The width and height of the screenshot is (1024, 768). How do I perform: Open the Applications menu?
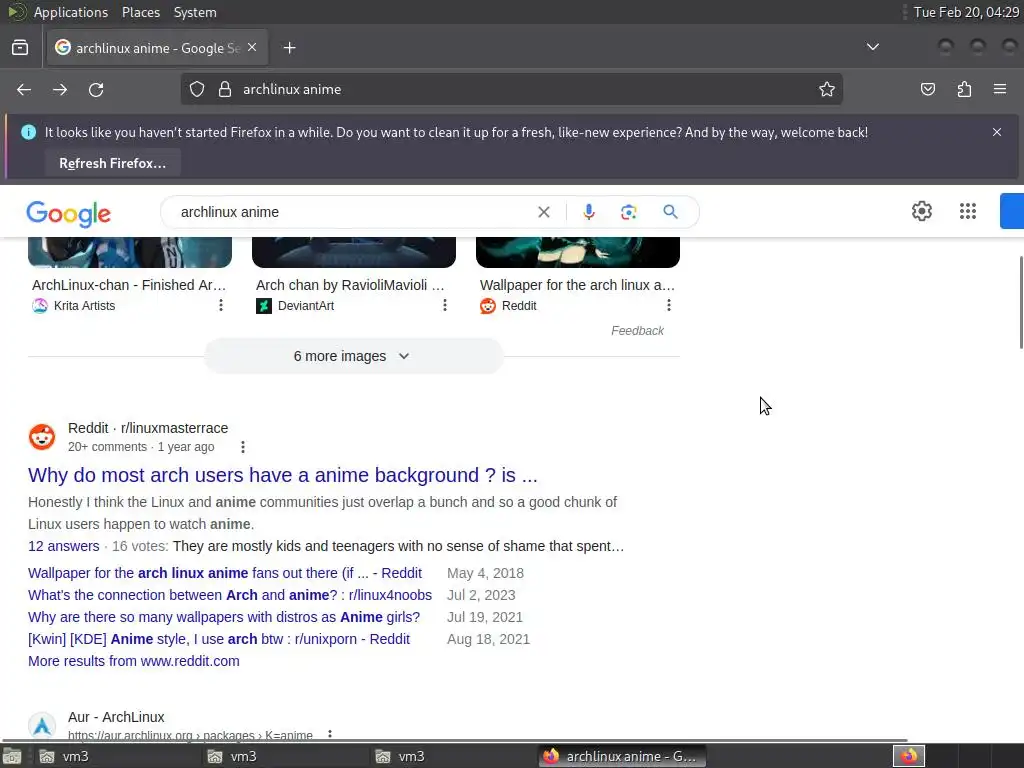(x=71, y=12)
